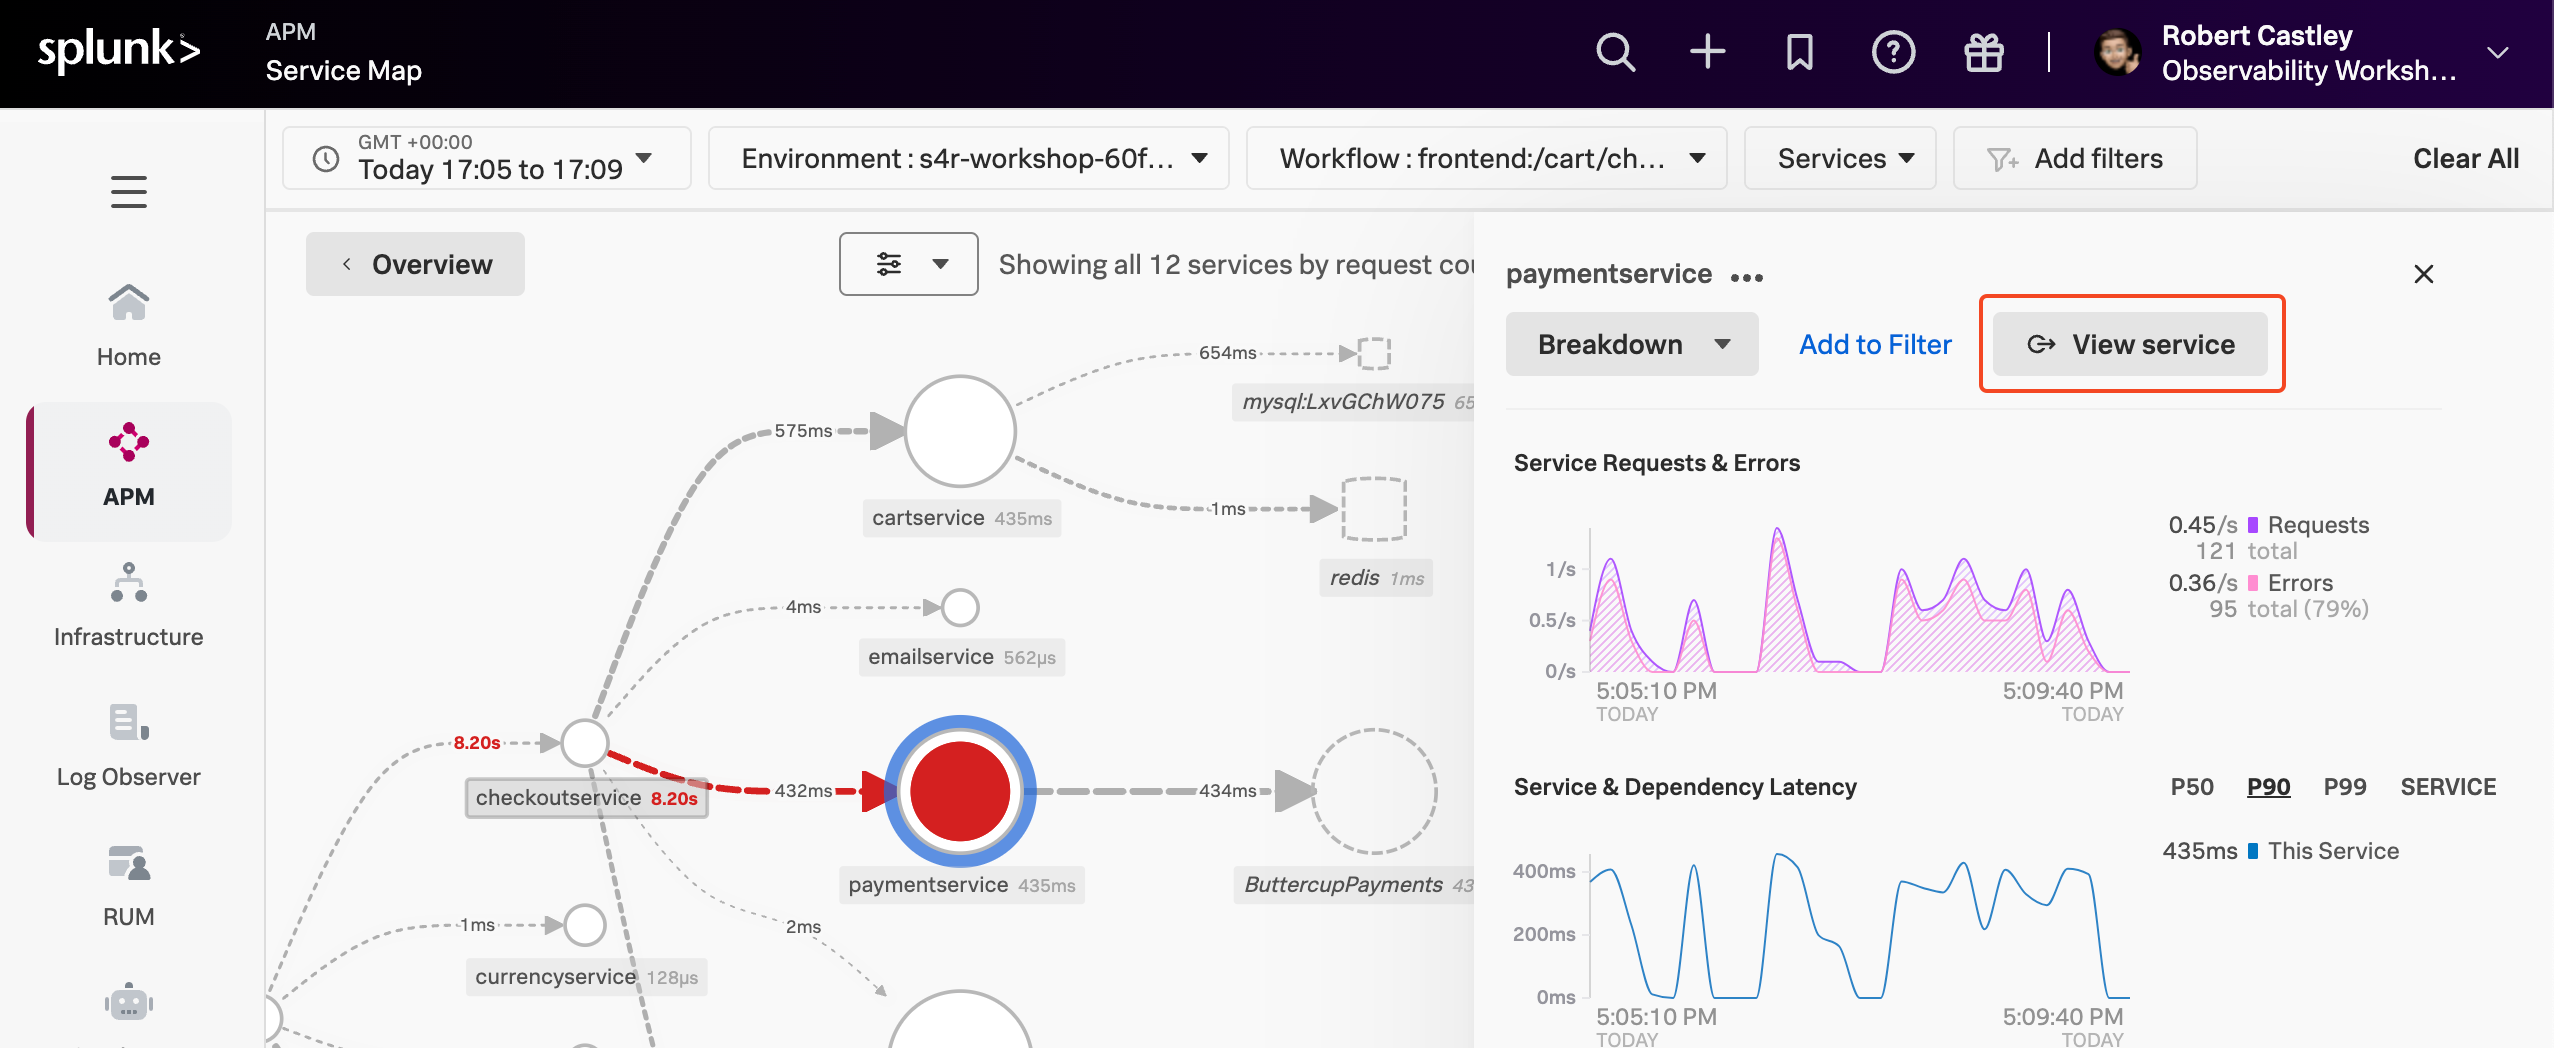
Task: Select the mysql inferred database node
Action: (x=1374, y=353)
